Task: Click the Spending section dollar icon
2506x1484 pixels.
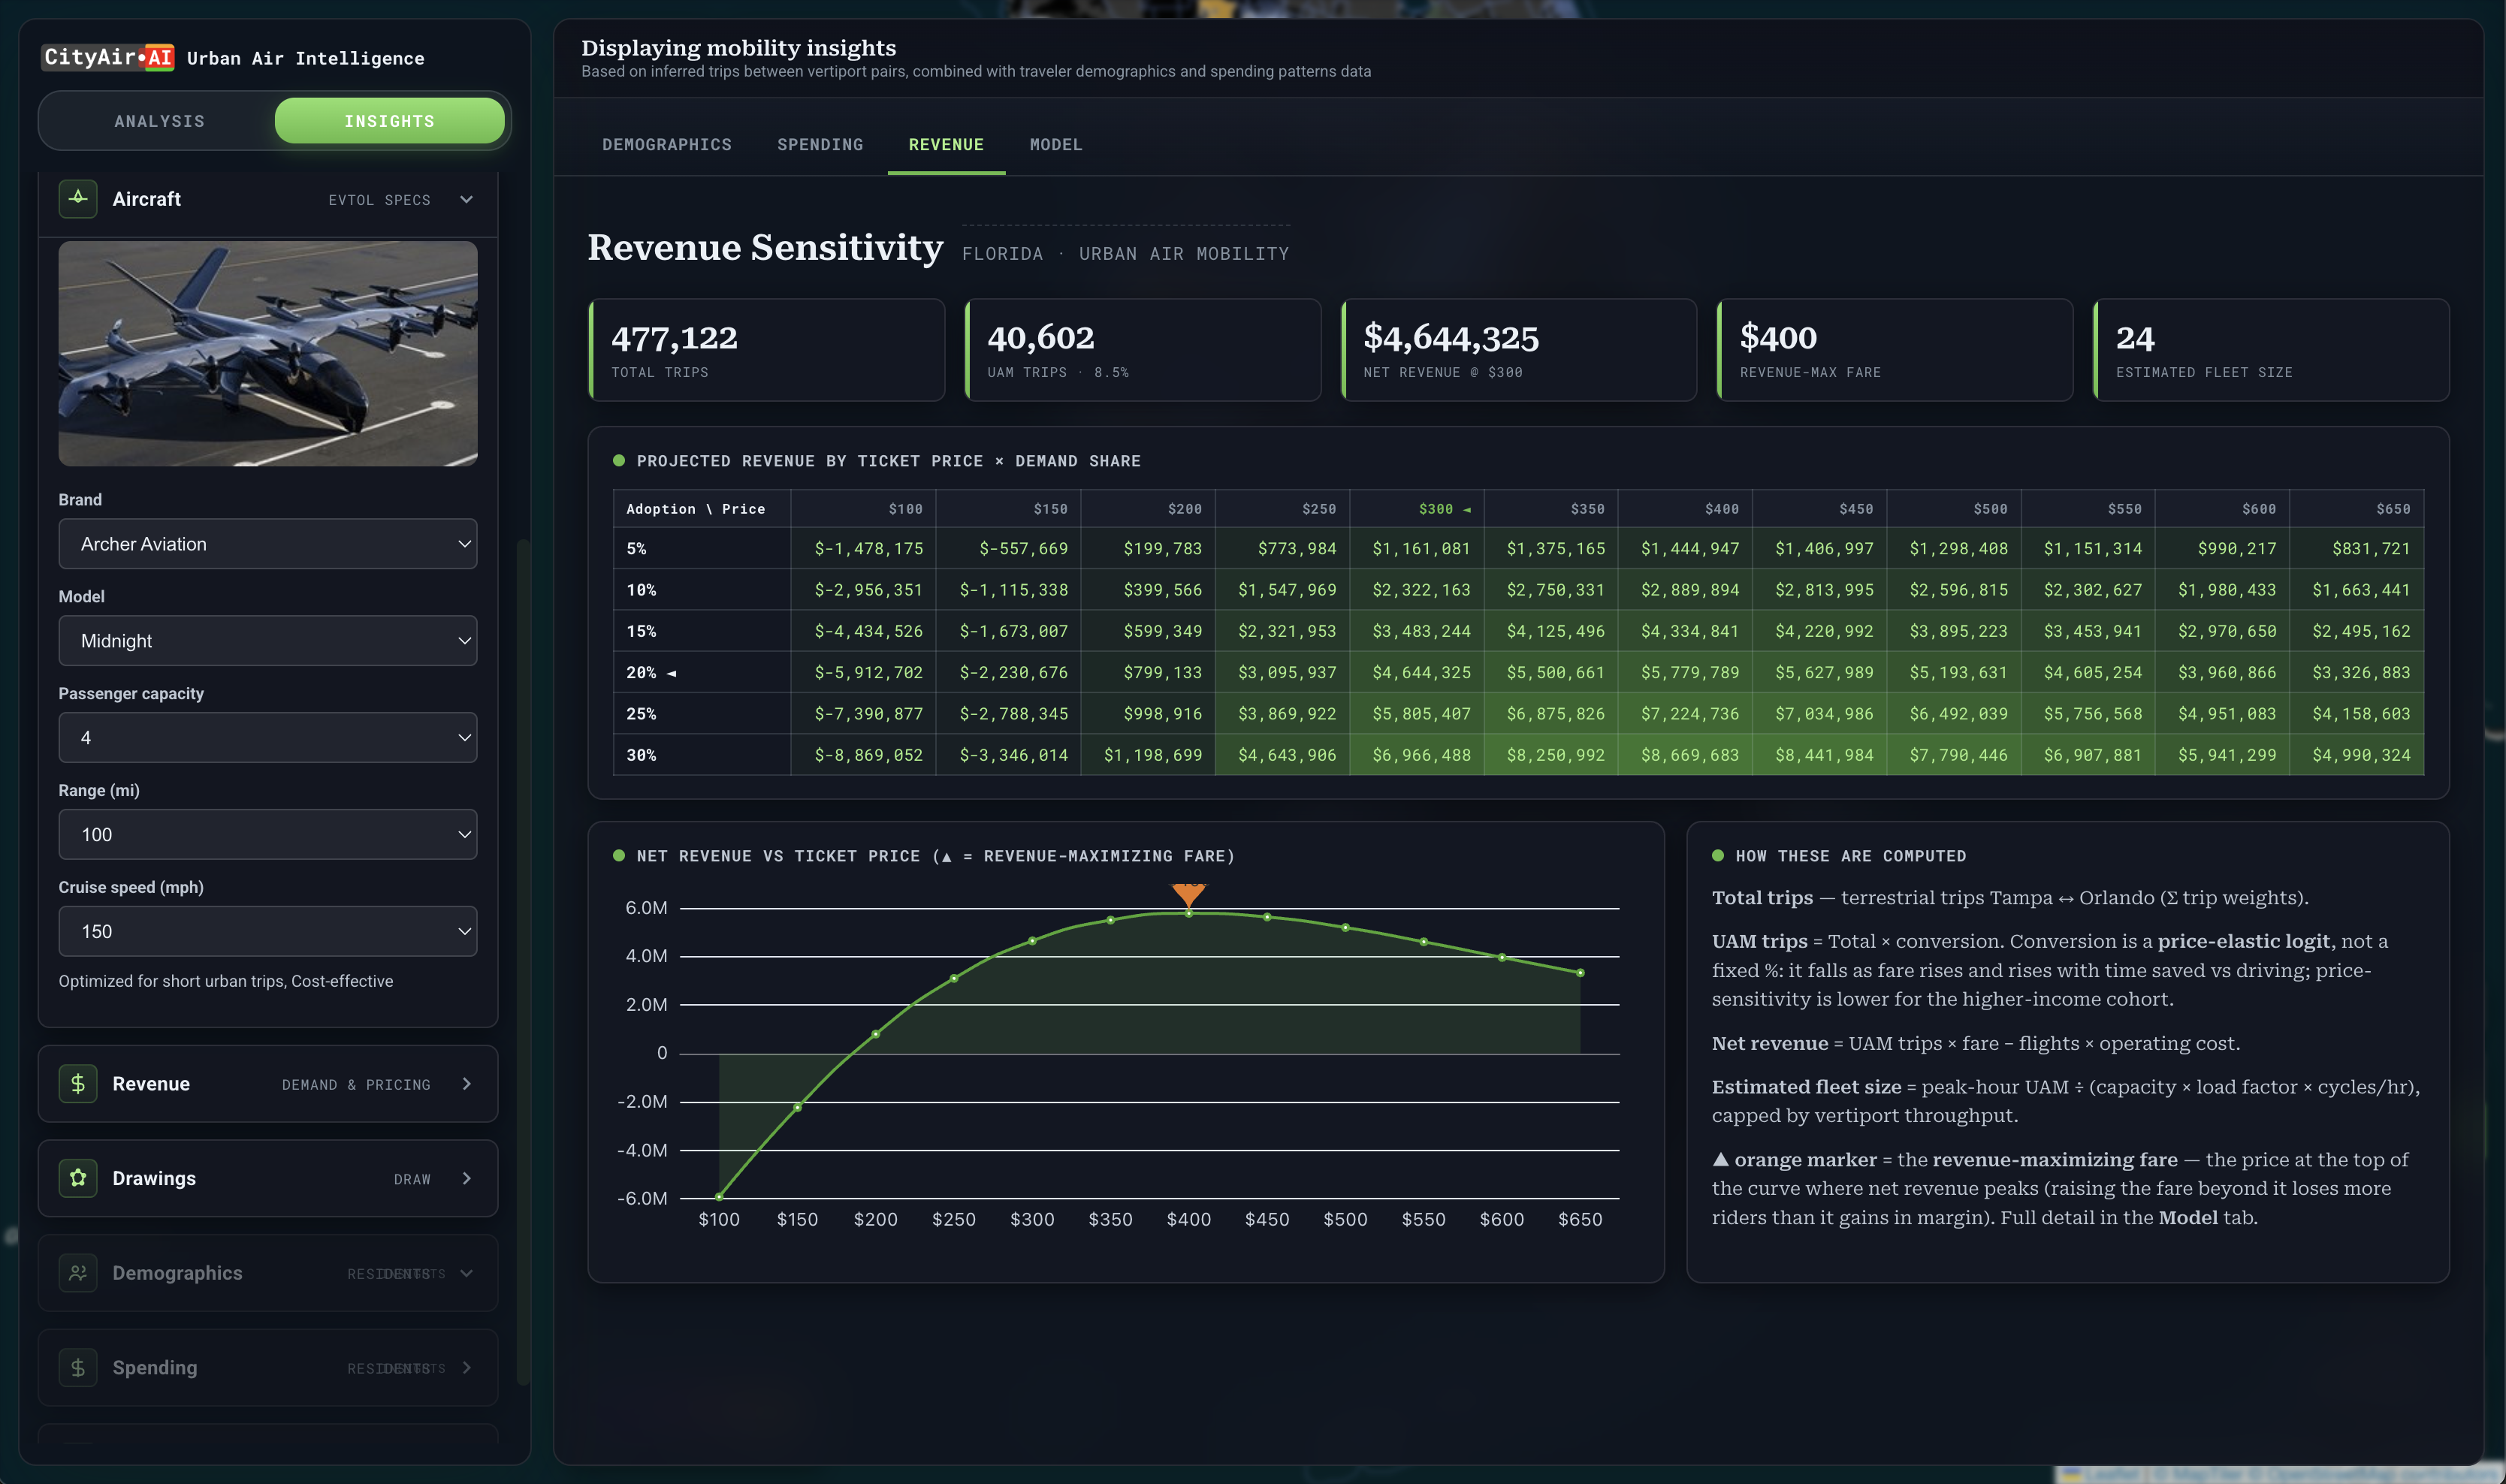Action: click(x=78, y=1367)
